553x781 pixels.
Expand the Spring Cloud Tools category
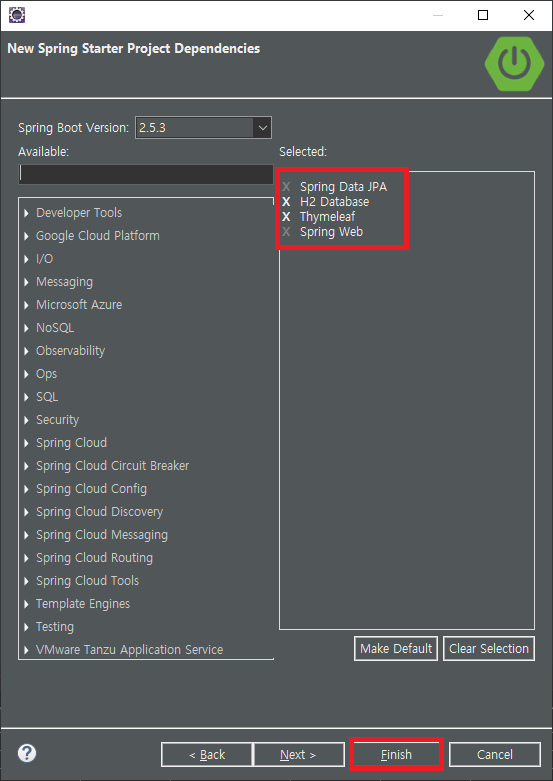point(26,581)
